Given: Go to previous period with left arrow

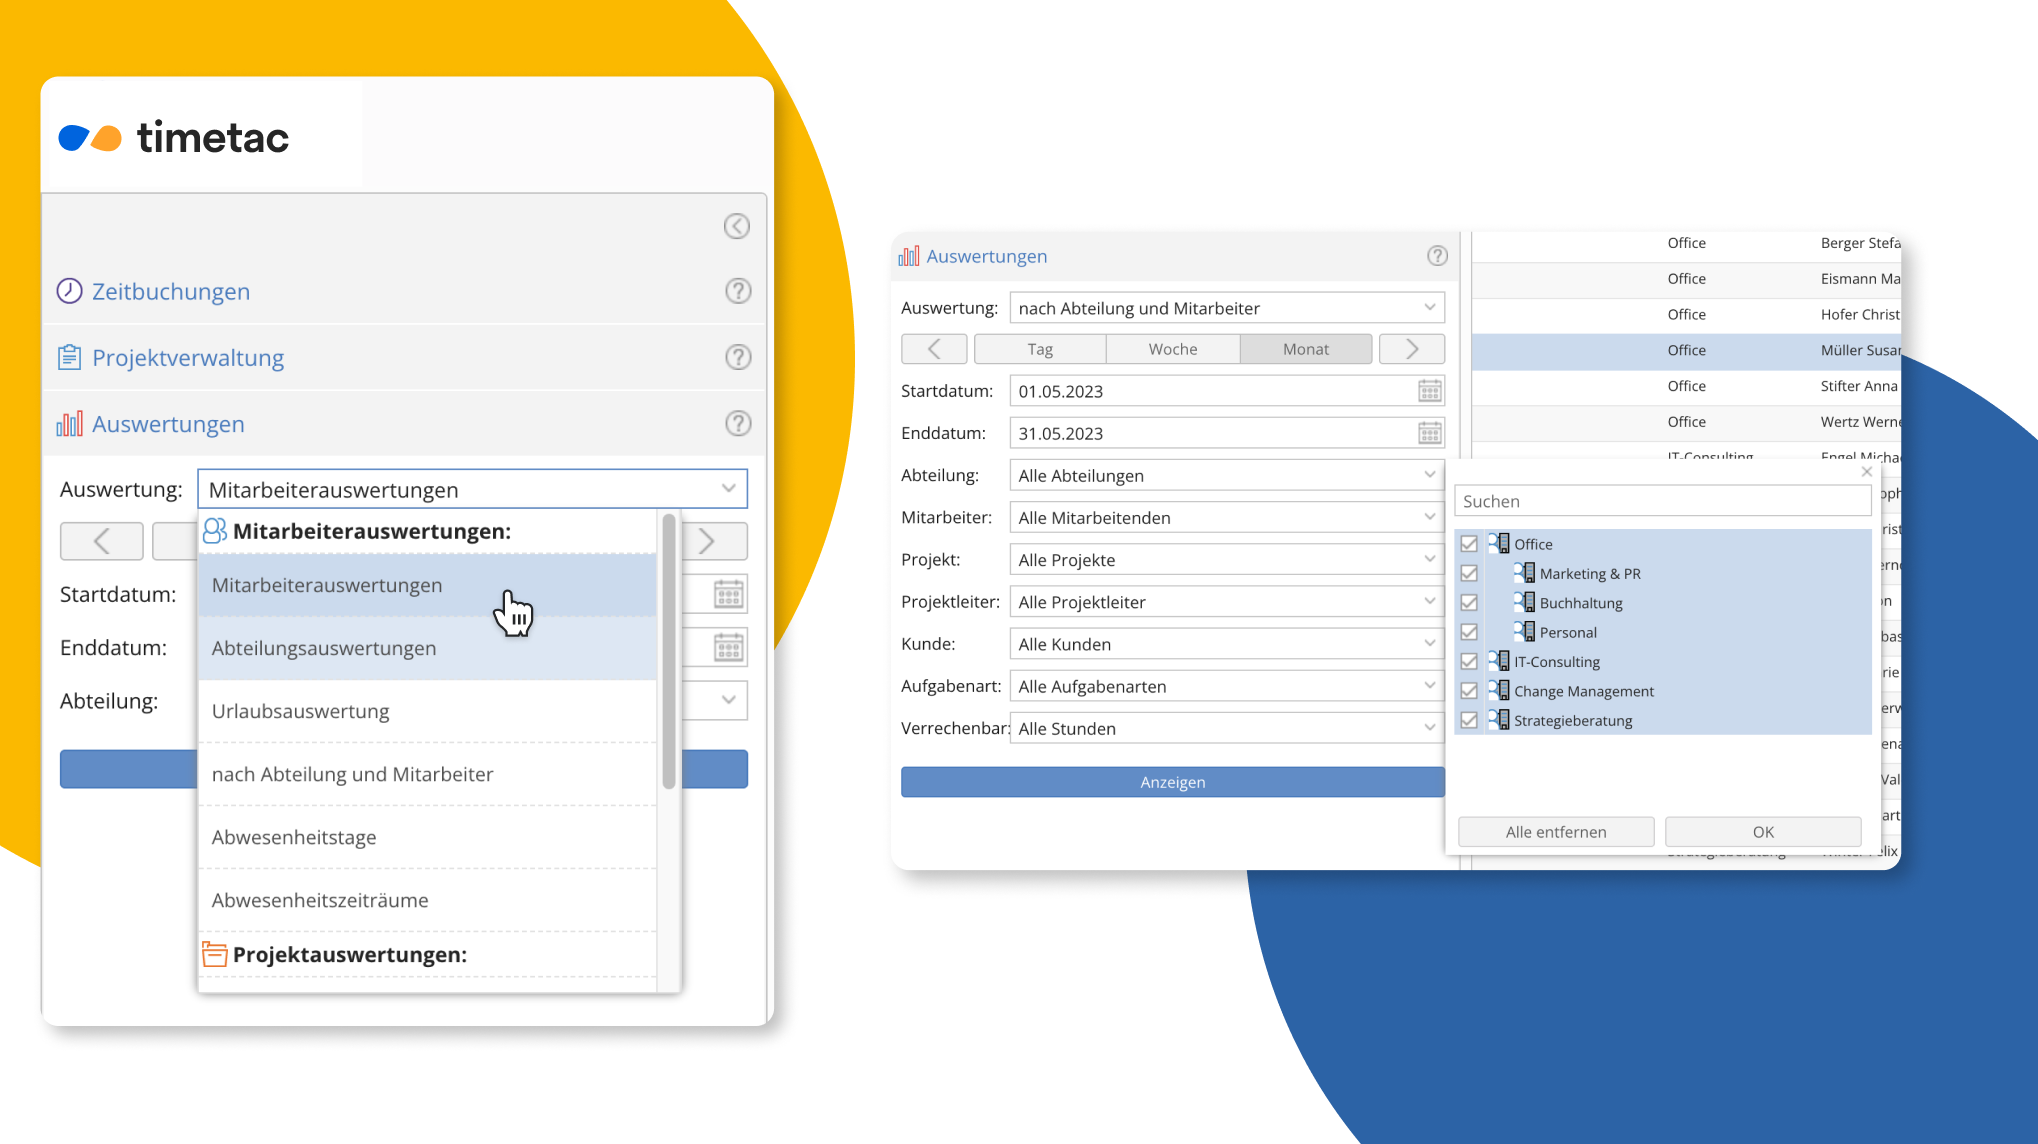Looking at the screenshot, I should tap(934, 349).
